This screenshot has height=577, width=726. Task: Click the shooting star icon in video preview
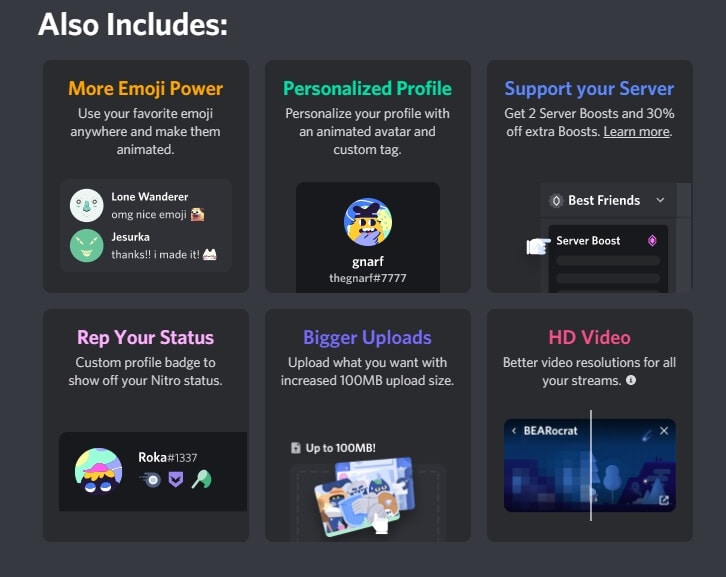pos(647,435)
